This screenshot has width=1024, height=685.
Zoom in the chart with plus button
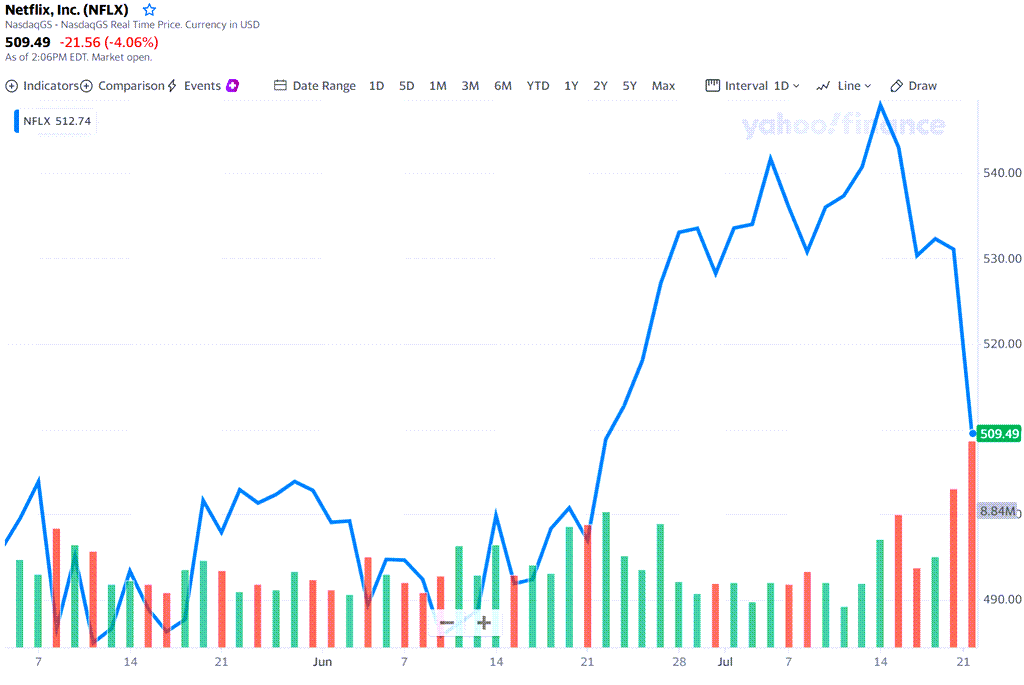[x=484, y=623]
